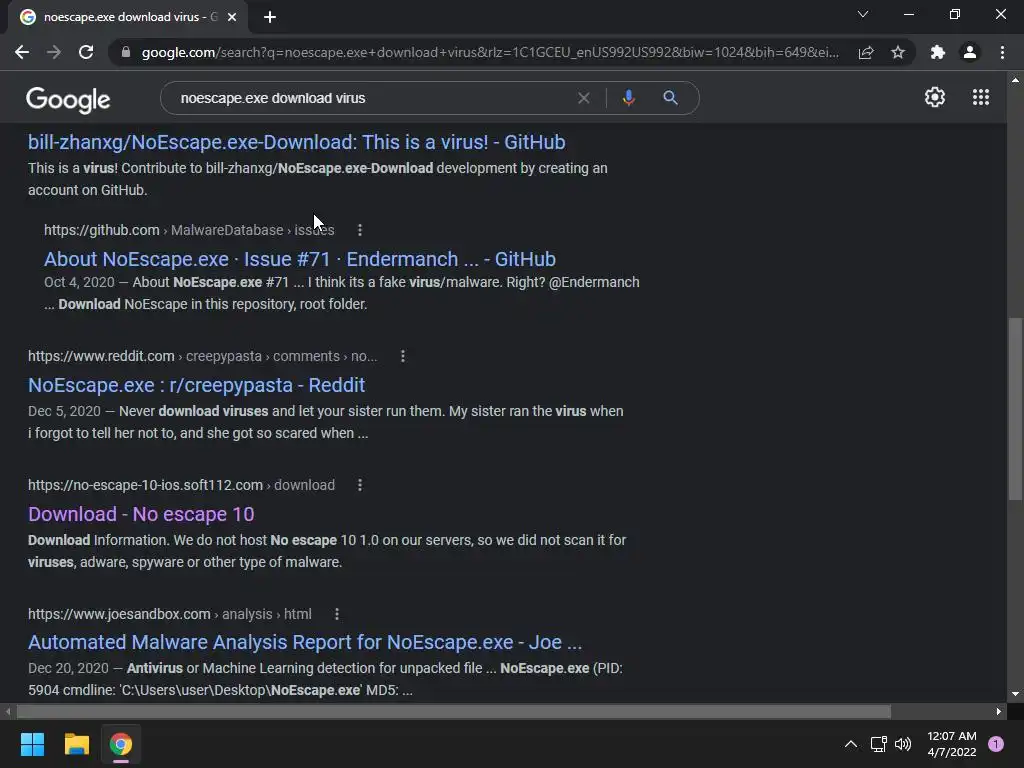View site information lock icon
The width and height of the screenshot is (1024, 768).
pos(126,52)
